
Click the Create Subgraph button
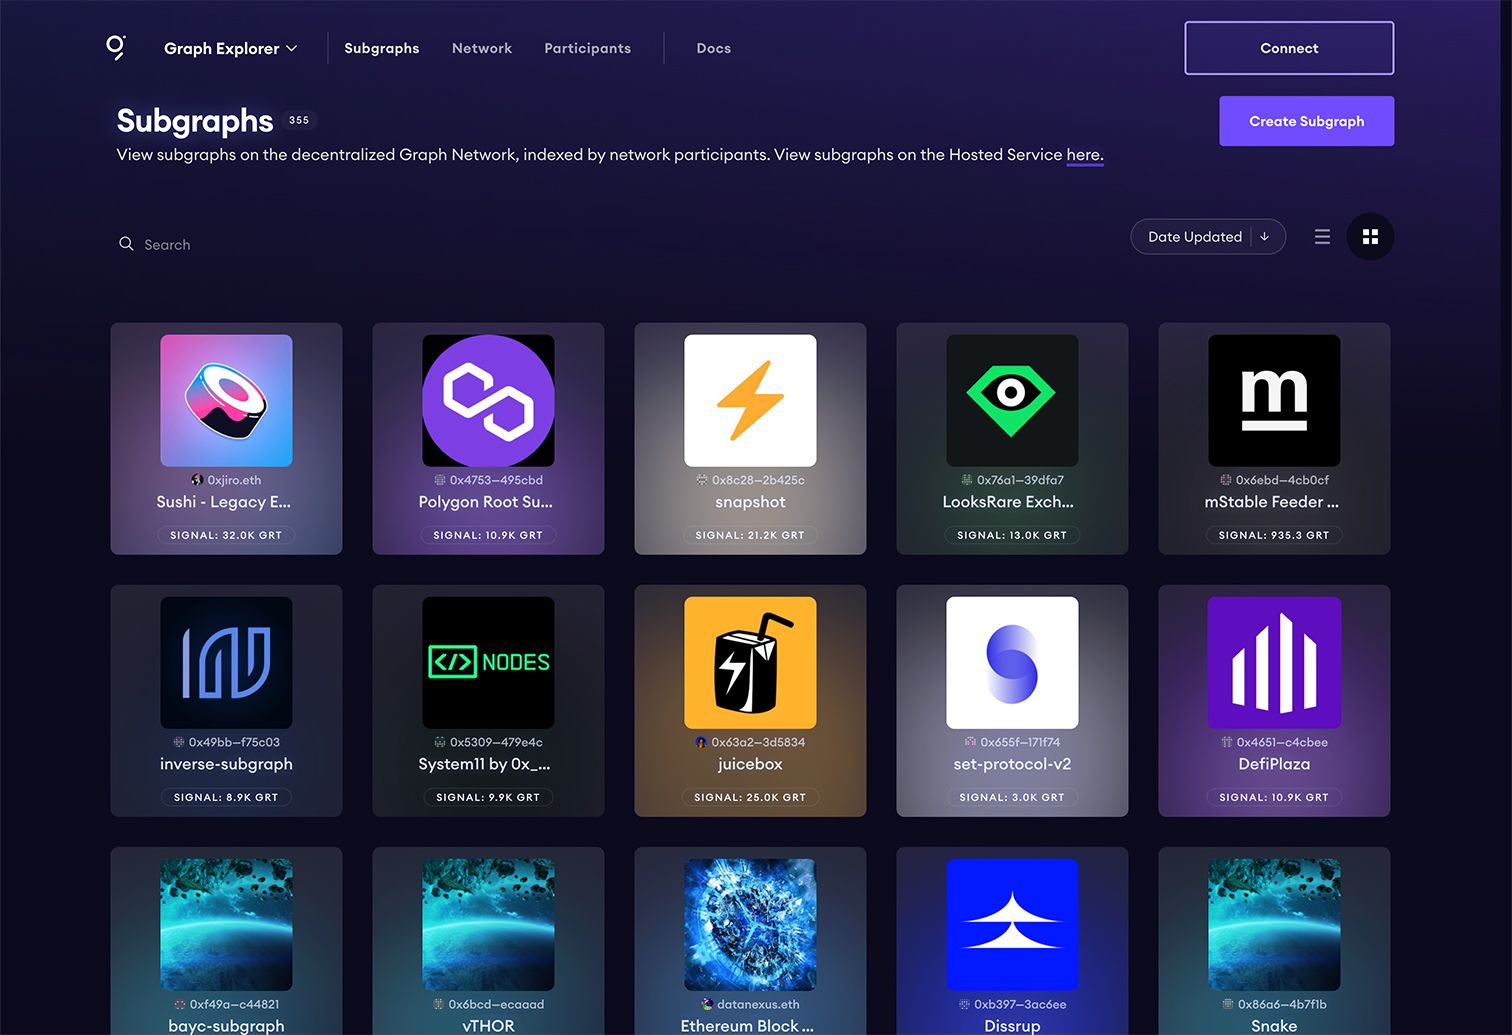point(1306,121)
